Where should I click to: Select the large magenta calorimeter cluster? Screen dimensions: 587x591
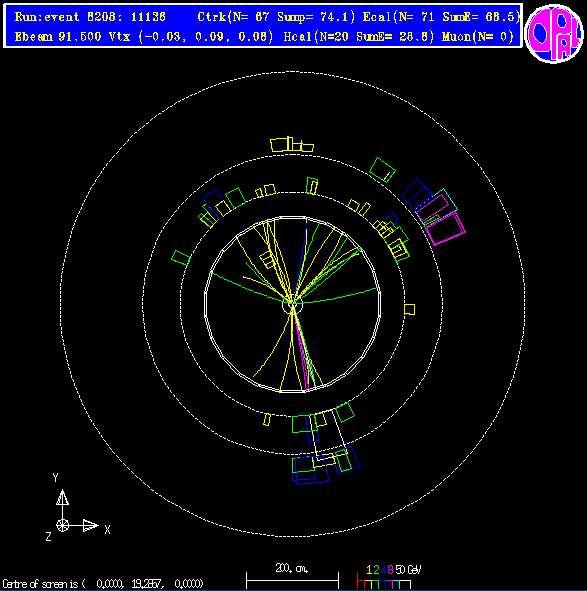446,228
